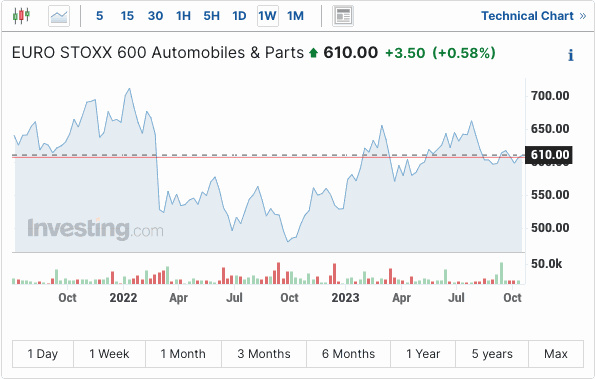This screenshot has width=595, height=379.
Task: Show the 1 Month range
Action: 183,354
